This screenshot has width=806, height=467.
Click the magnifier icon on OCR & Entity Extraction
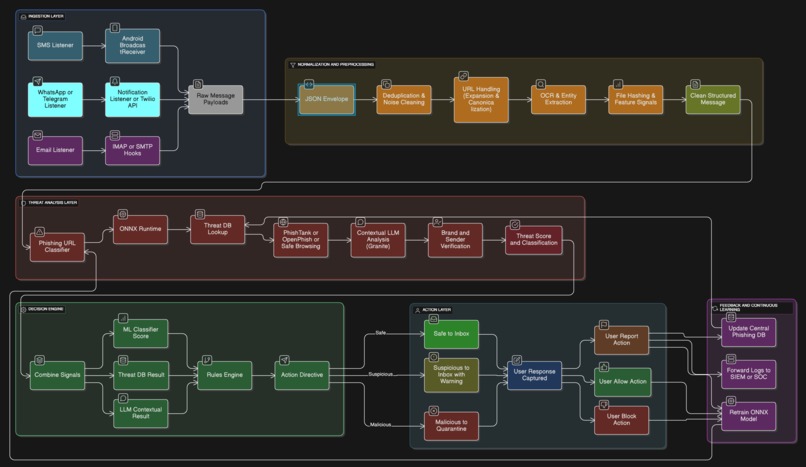point(541,84)
